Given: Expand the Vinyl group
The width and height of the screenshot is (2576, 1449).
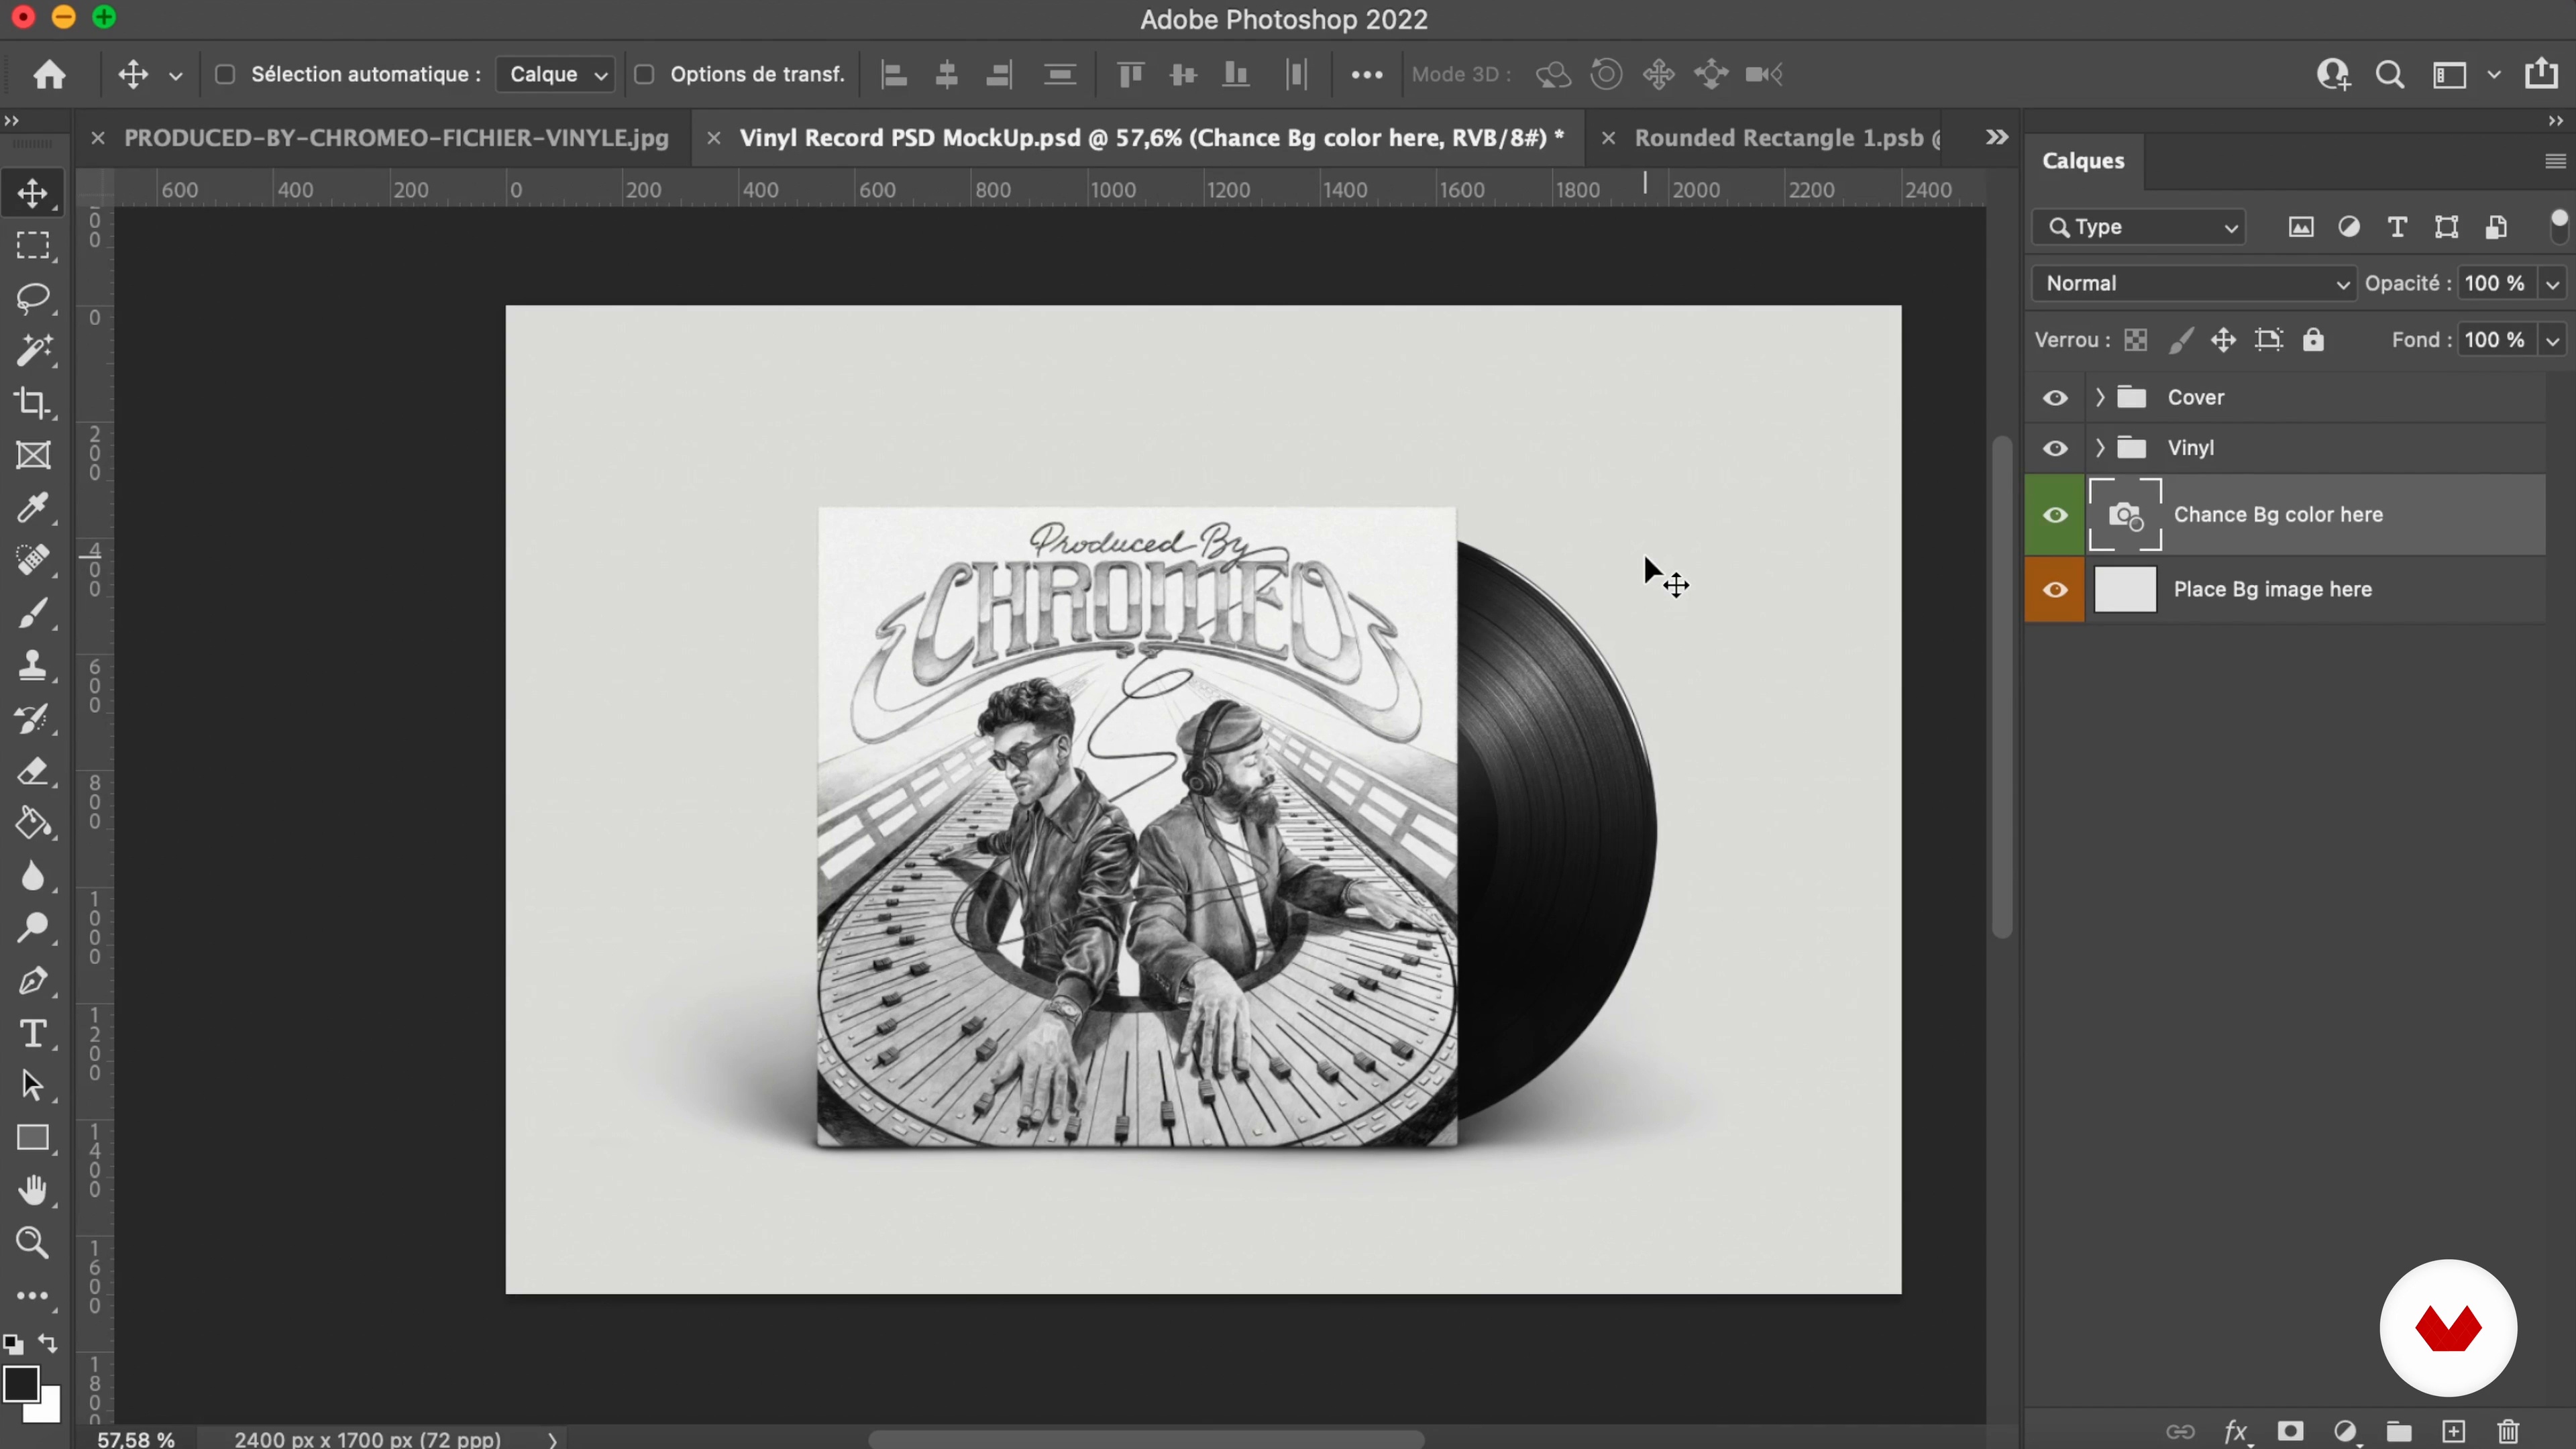Looking at the screenshot, I should tap(2100, 448).
